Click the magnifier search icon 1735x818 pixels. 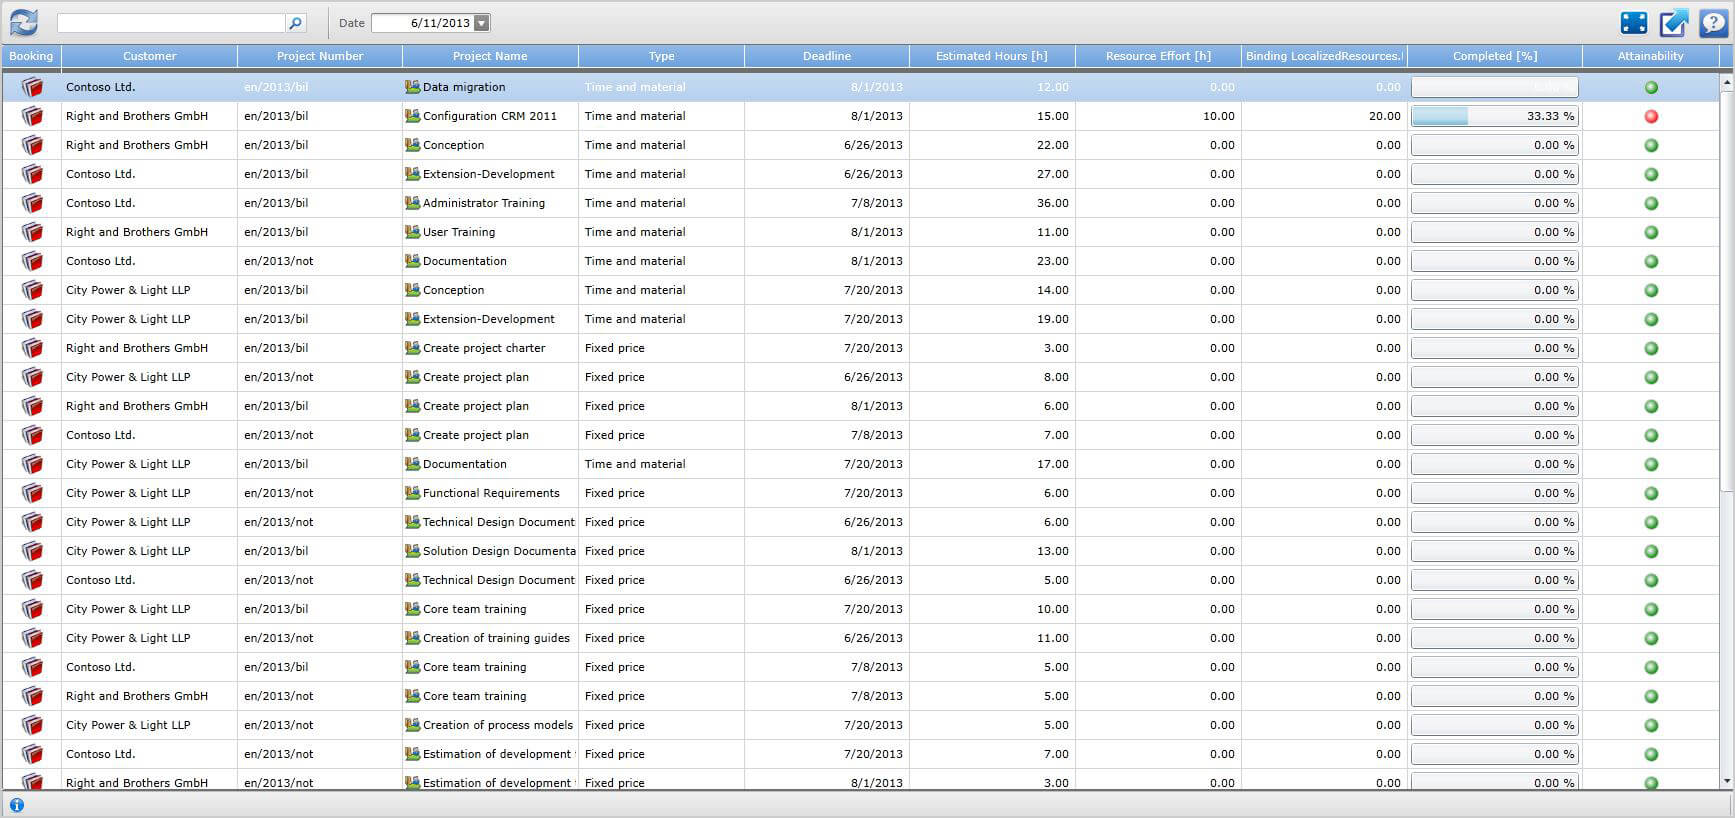[295, 23]
